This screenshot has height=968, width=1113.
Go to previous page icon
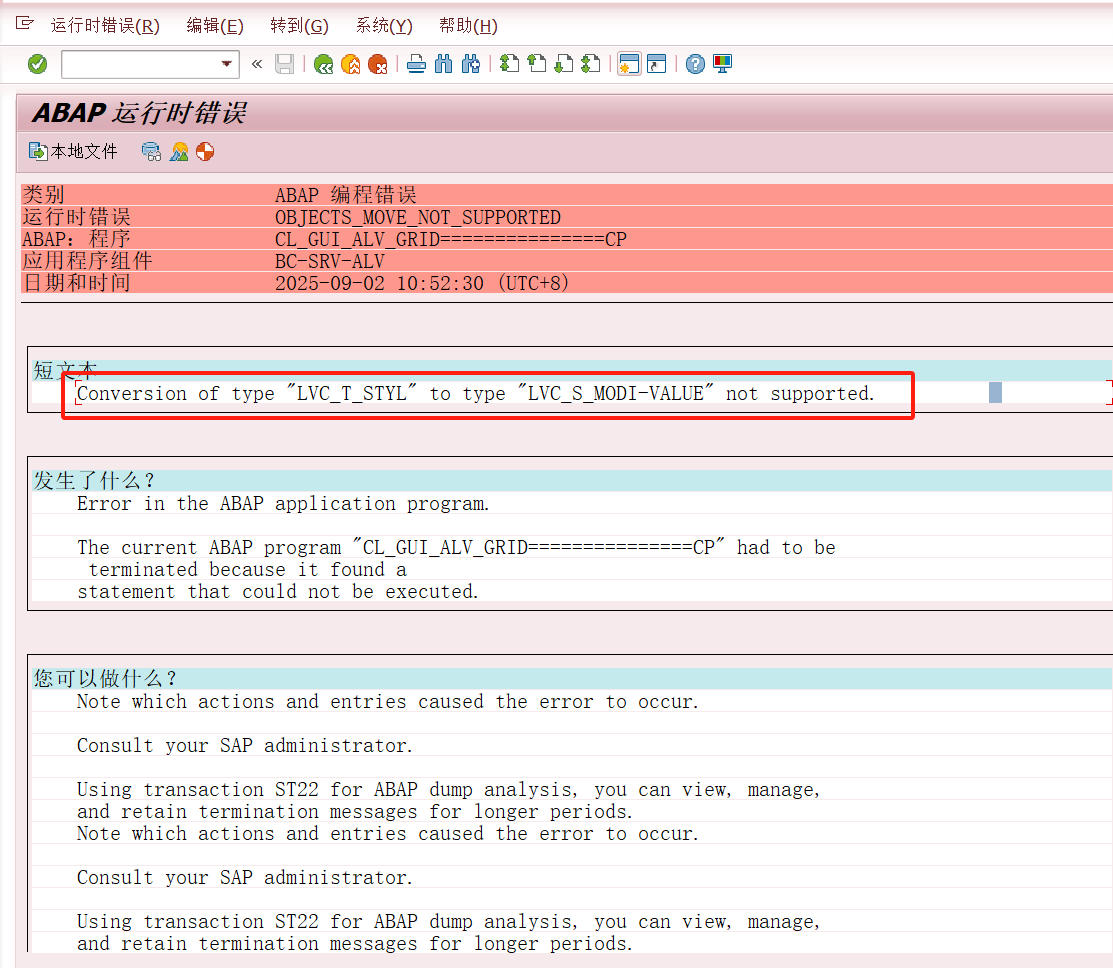[x=537, y=65]
